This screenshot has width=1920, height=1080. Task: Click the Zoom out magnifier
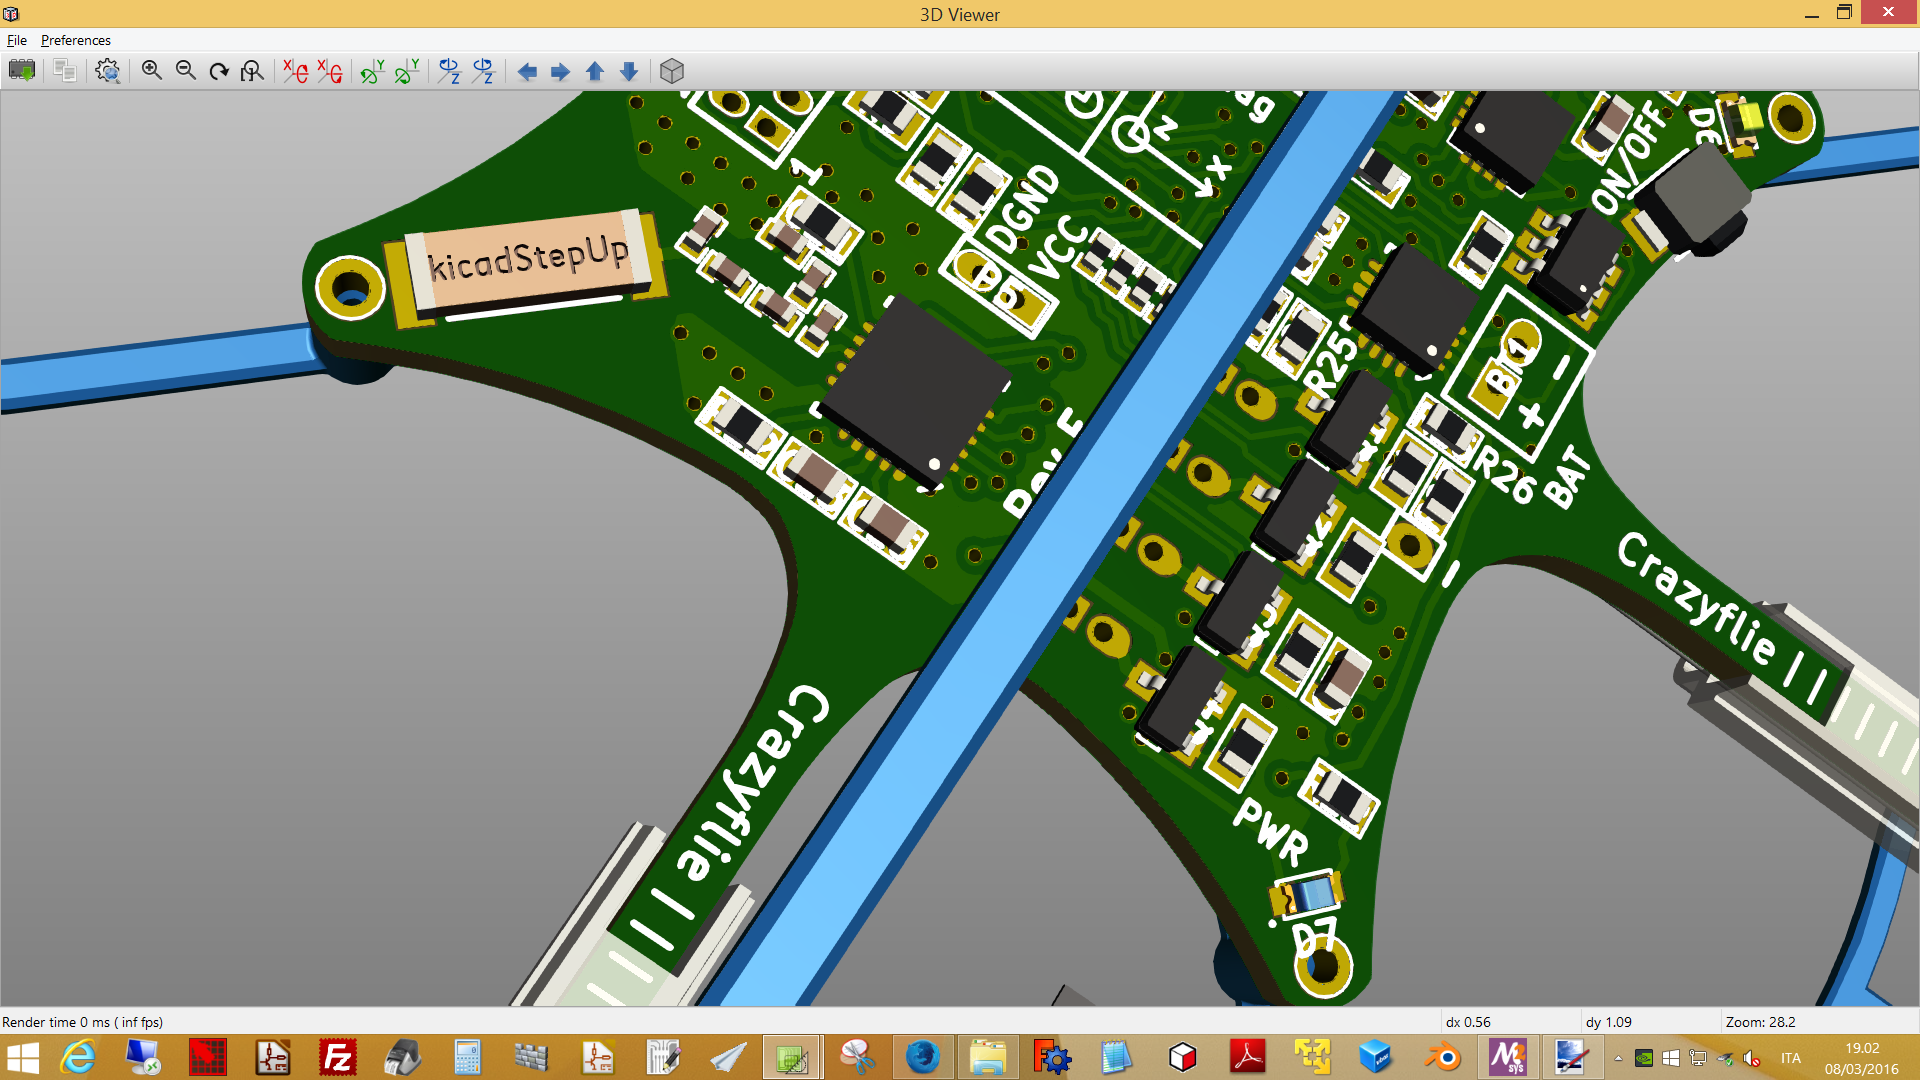point(185,71)
